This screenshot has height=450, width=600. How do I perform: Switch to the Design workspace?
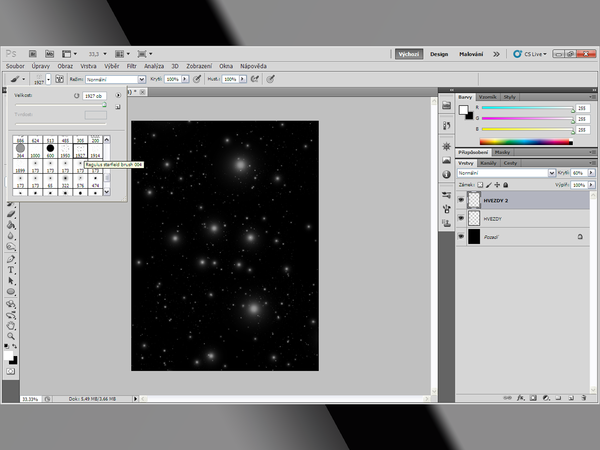click(439, 54)
